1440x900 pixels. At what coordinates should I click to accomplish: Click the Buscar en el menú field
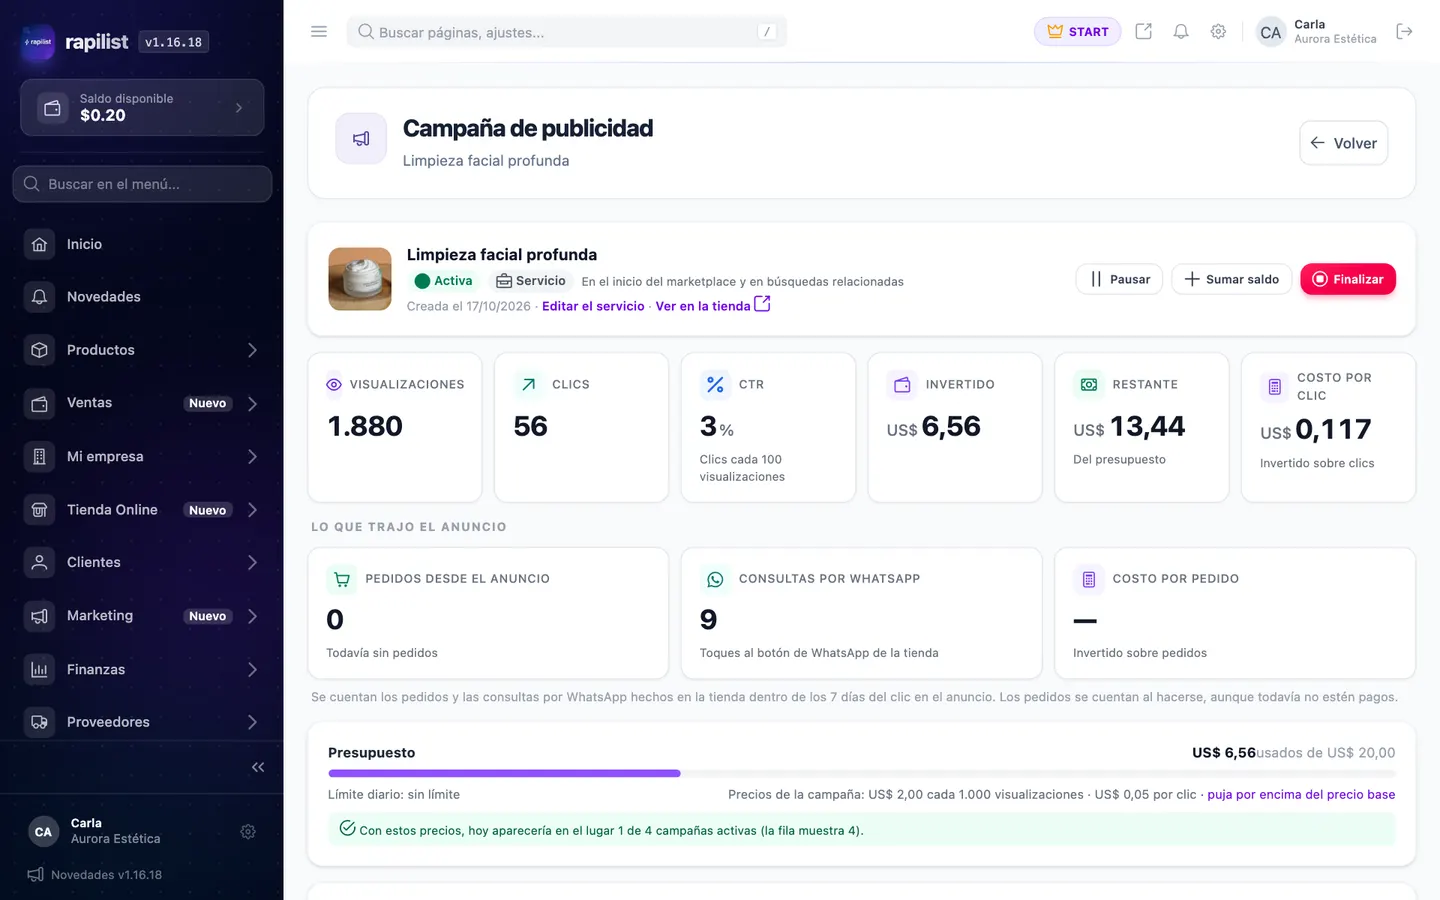click(x=142, y=184)
